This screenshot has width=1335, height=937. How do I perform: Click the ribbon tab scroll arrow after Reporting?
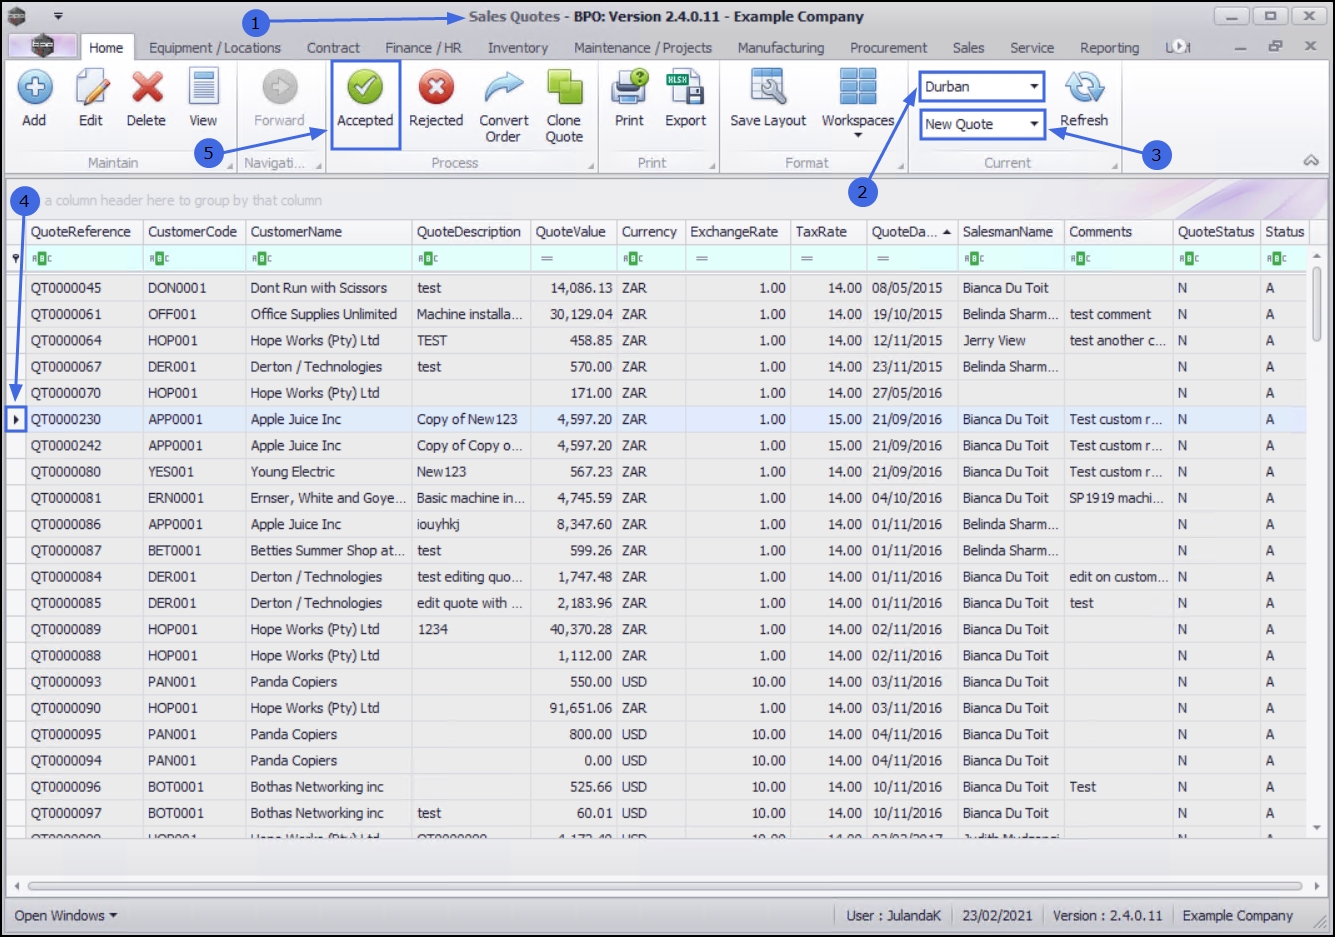coord(1179,47)
